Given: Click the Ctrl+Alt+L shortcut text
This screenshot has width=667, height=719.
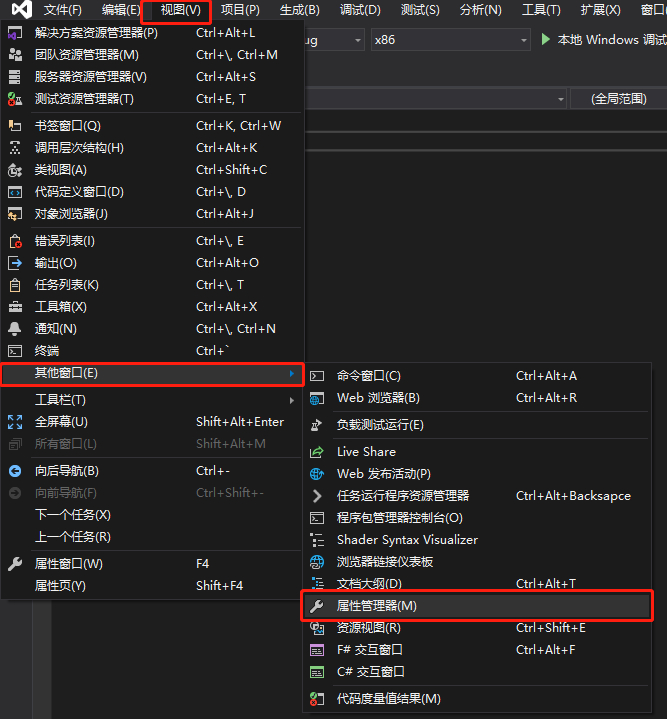Looking at the screenshot, I should 226,33.
